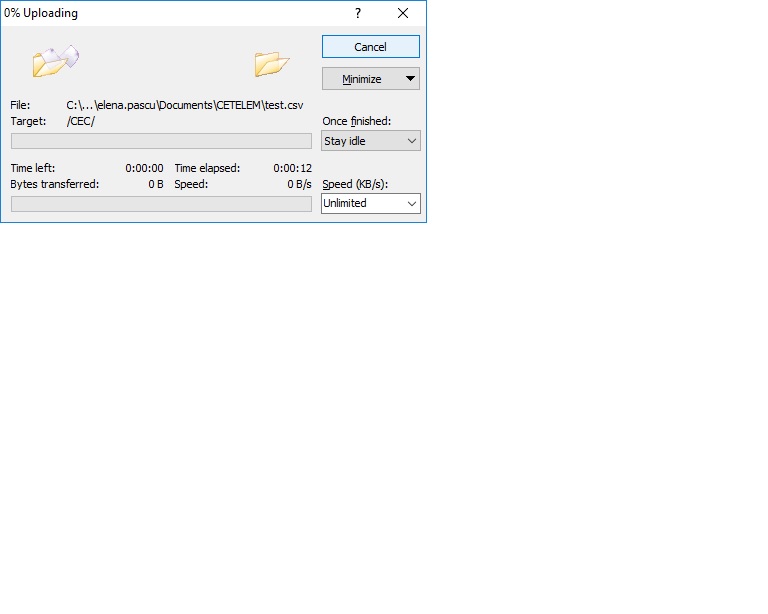Cancel the upload
This screenshot has height=614, width=768.
[x=370, y=47]
